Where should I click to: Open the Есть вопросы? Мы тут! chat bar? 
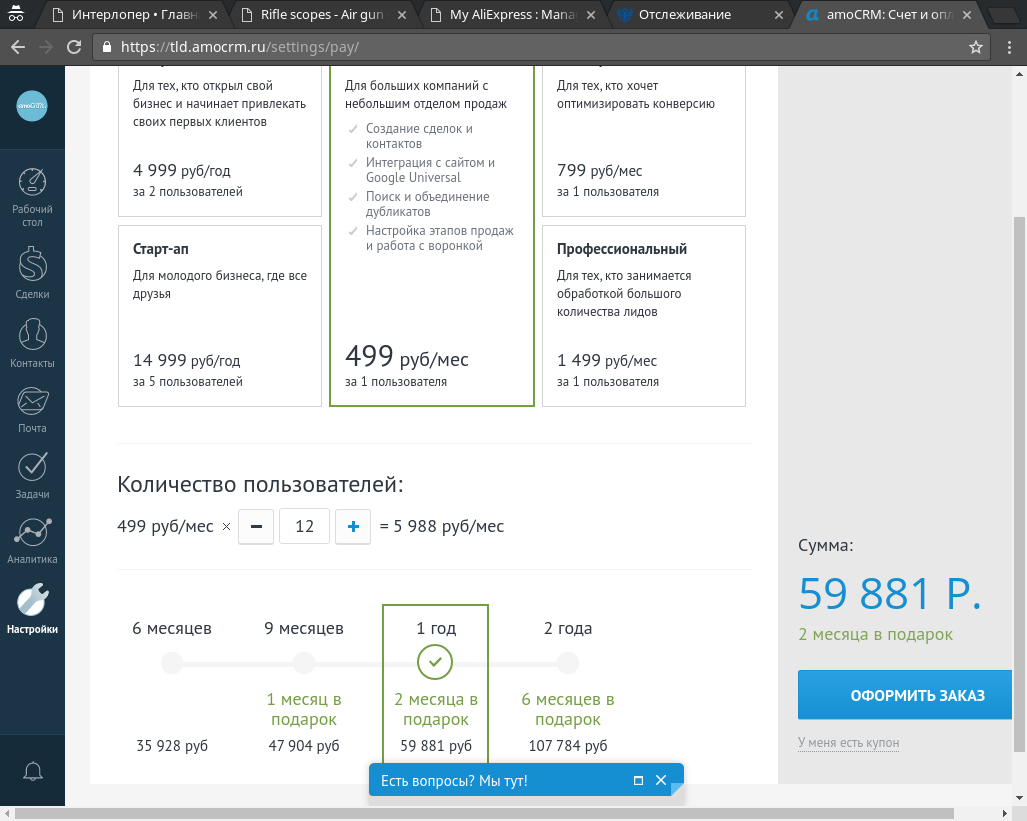[526, 780]
